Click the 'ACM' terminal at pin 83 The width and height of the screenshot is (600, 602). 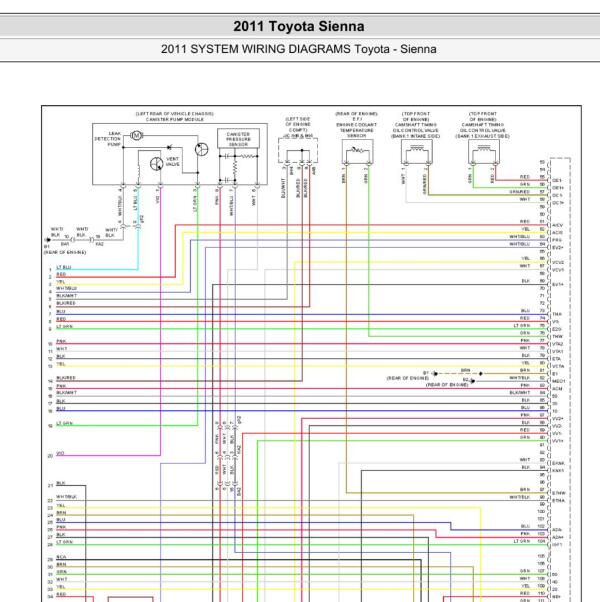coord(557,389)
